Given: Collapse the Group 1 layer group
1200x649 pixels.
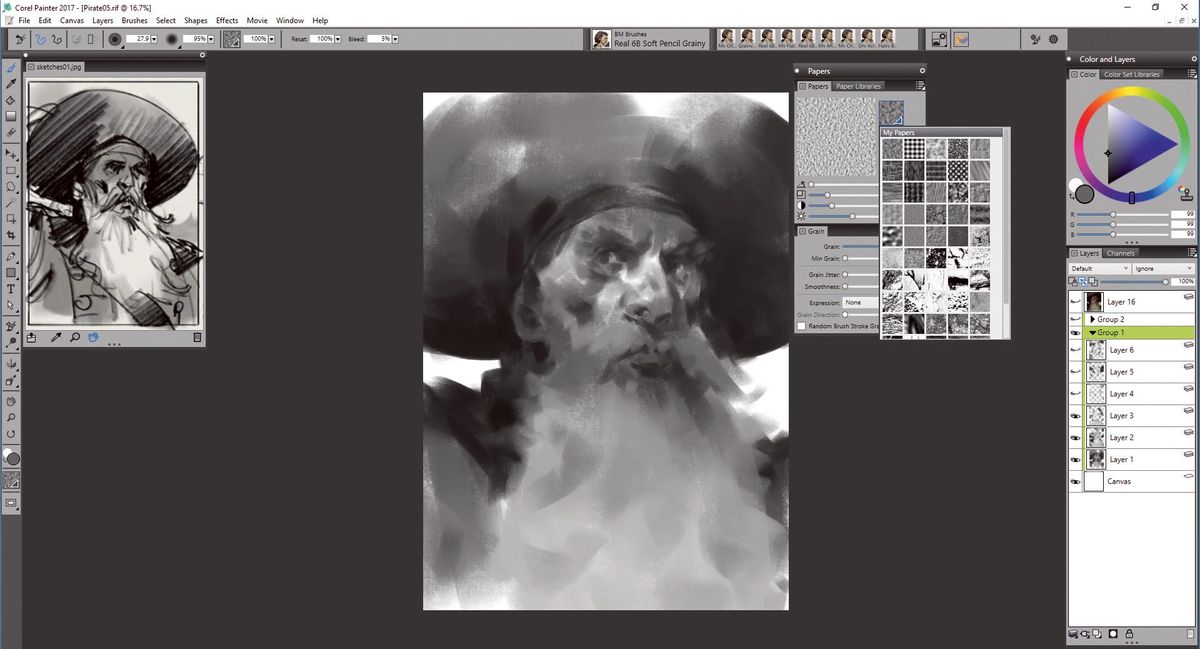Looking at the screenshot, I should 1093,333.
